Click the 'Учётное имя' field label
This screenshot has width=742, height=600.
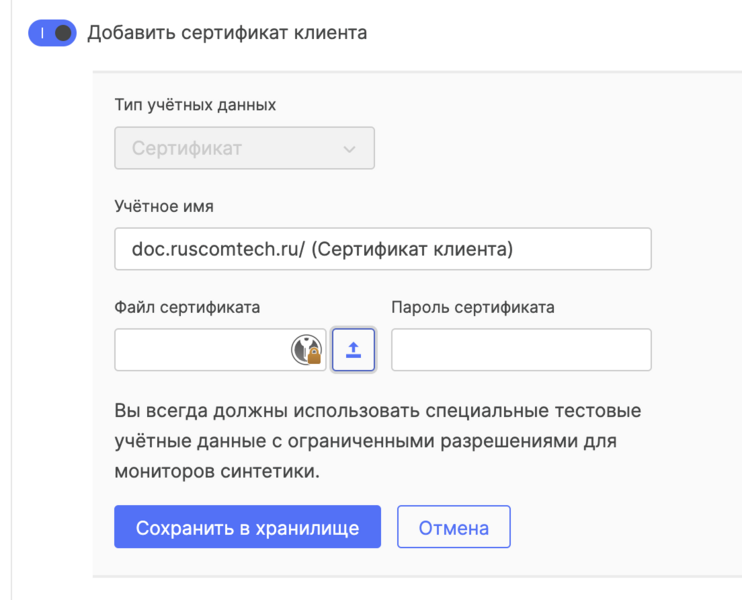(164, 207)
